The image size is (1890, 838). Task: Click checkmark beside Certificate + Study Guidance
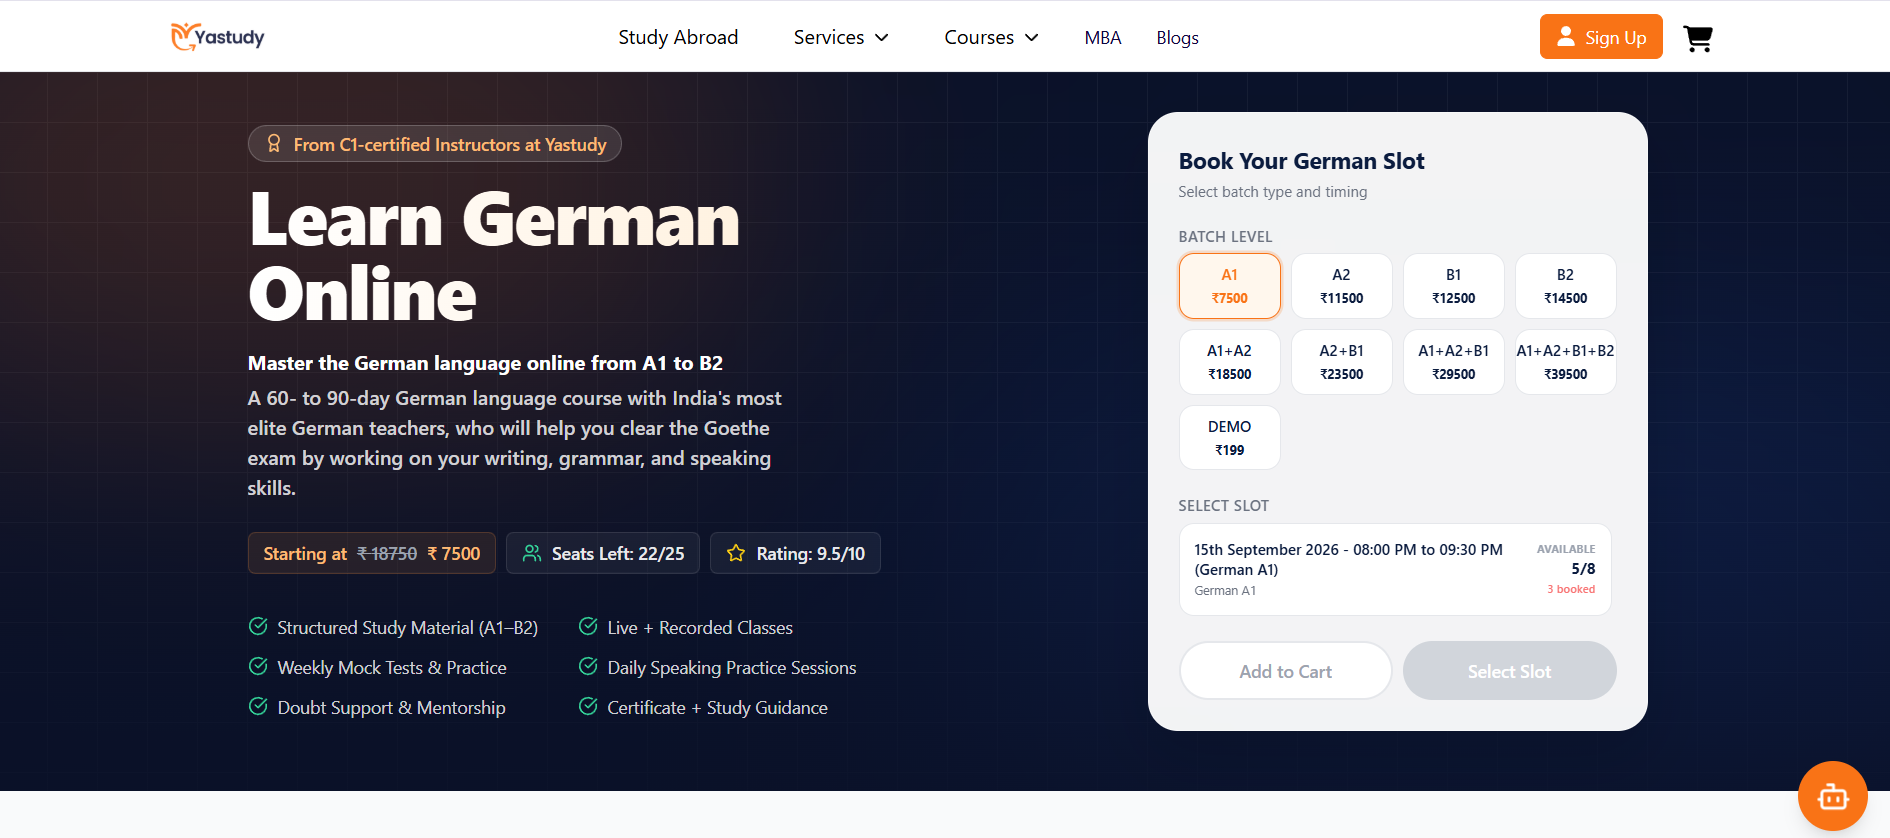pos(588,707)
